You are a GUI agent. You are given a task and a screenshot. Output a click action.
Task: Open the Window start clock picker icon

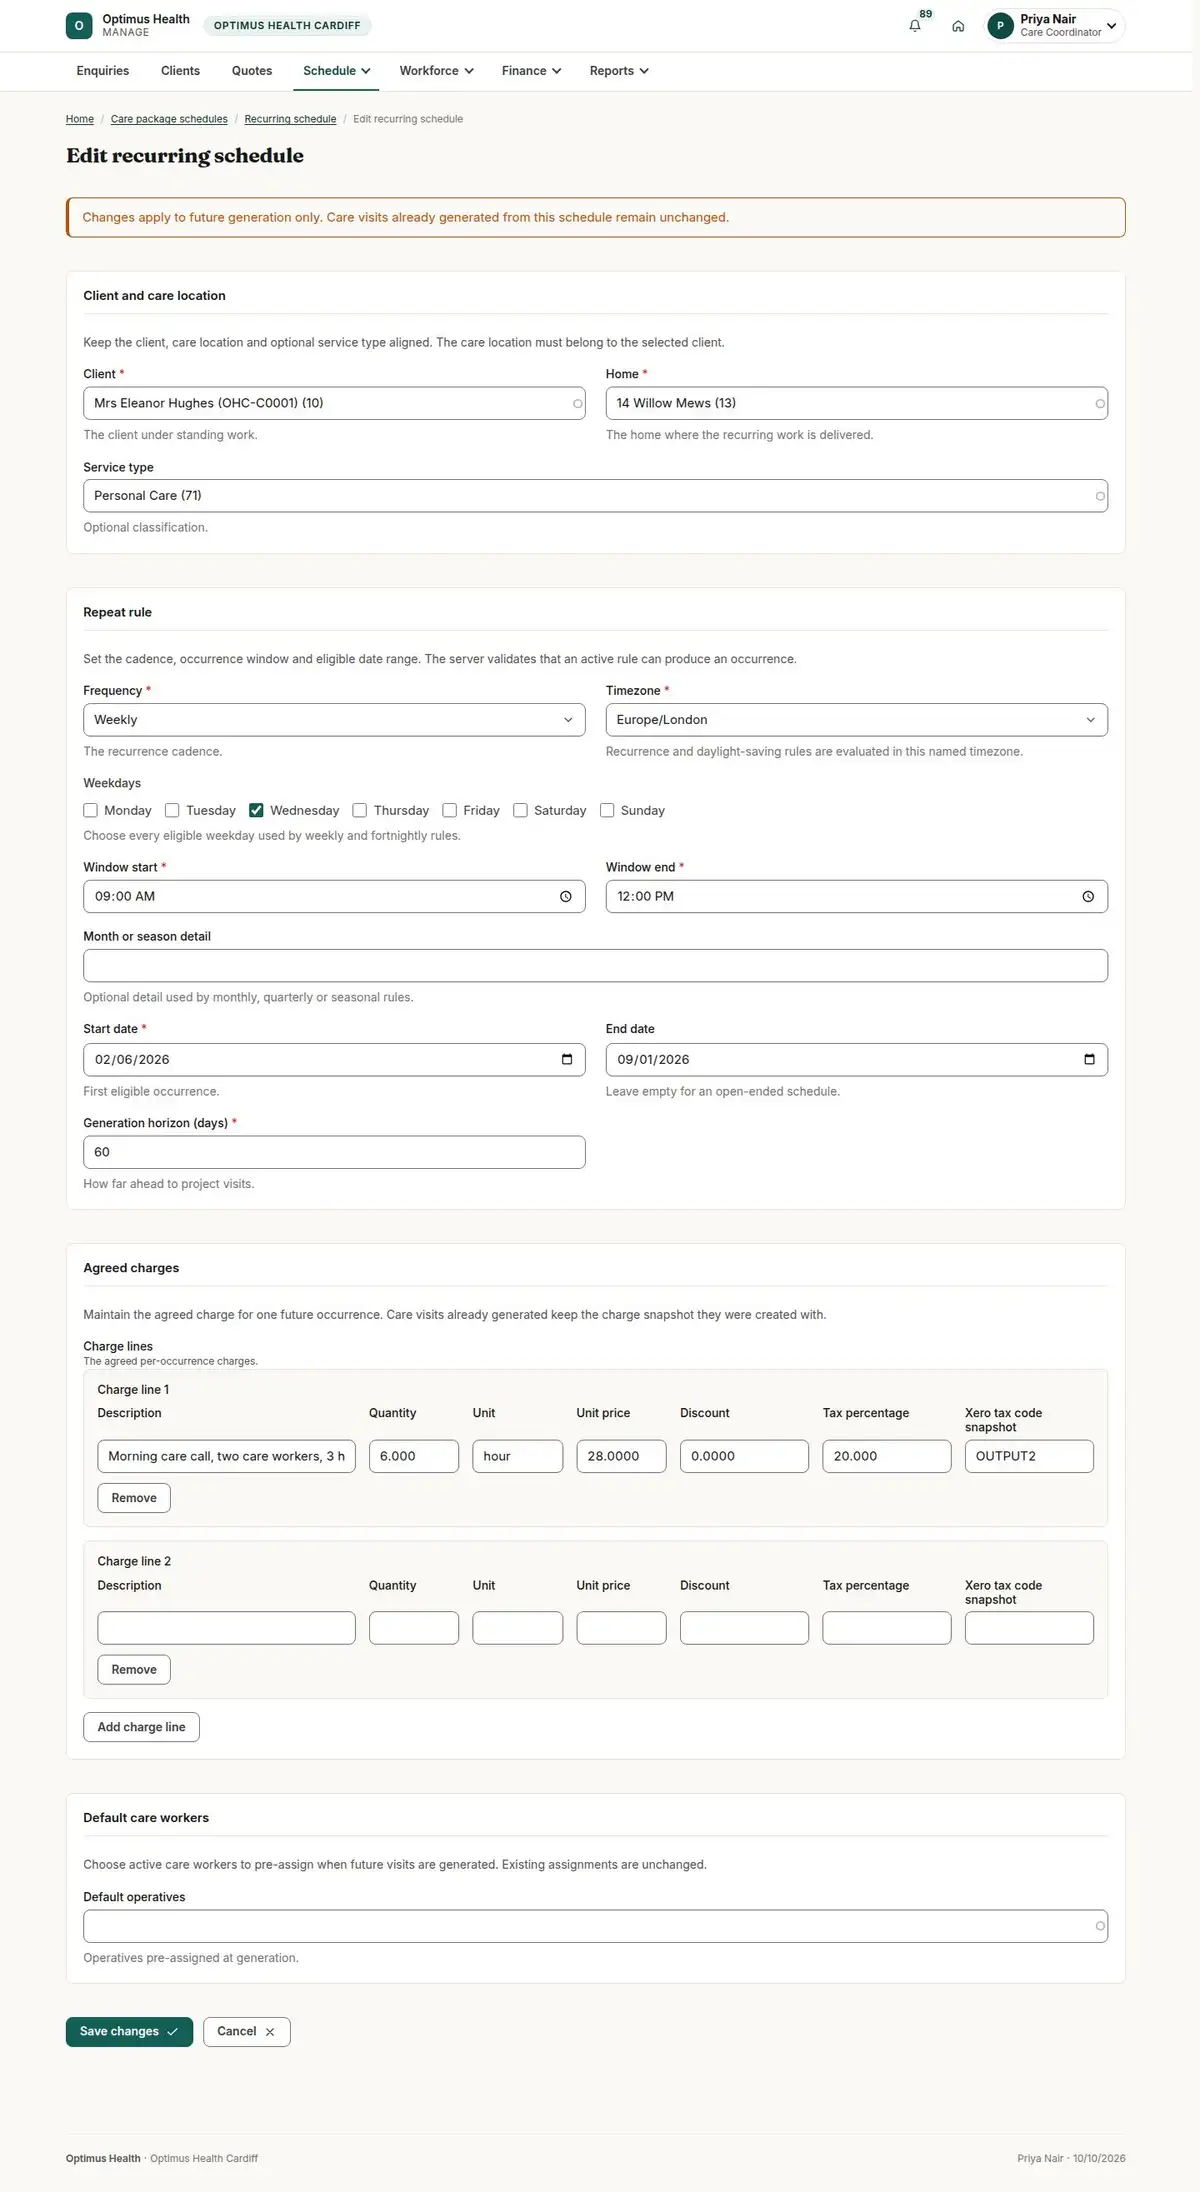click(x=566, y=897)
